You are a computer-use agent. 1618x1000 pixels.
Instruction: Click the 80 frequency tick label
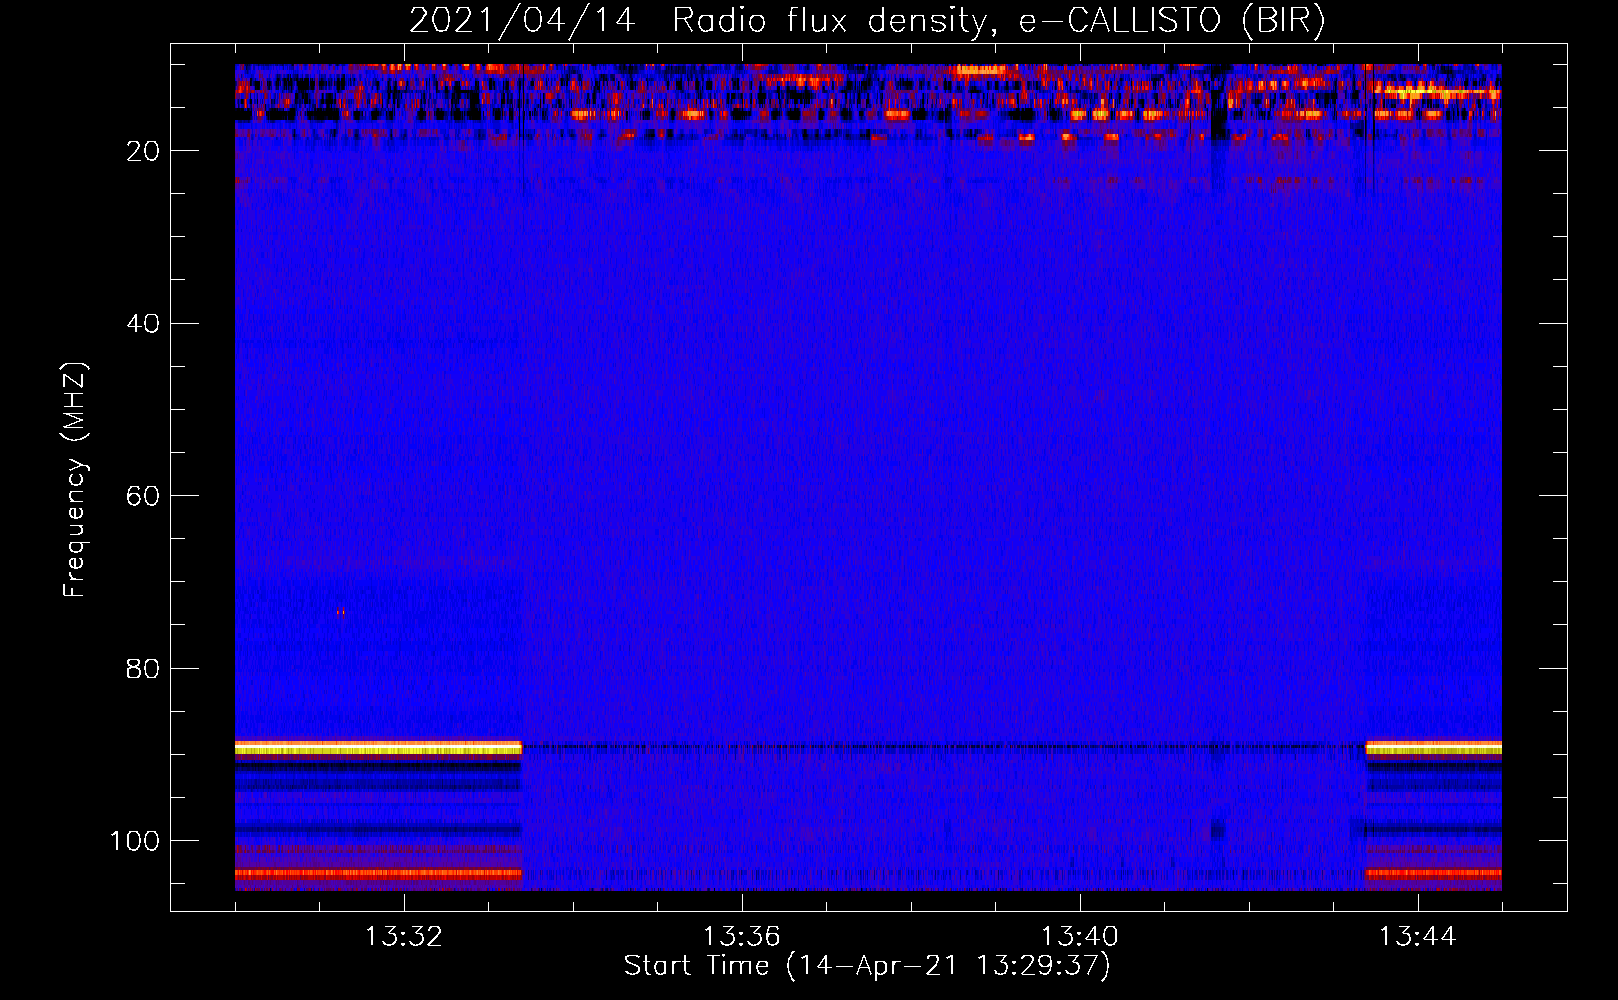143,669
